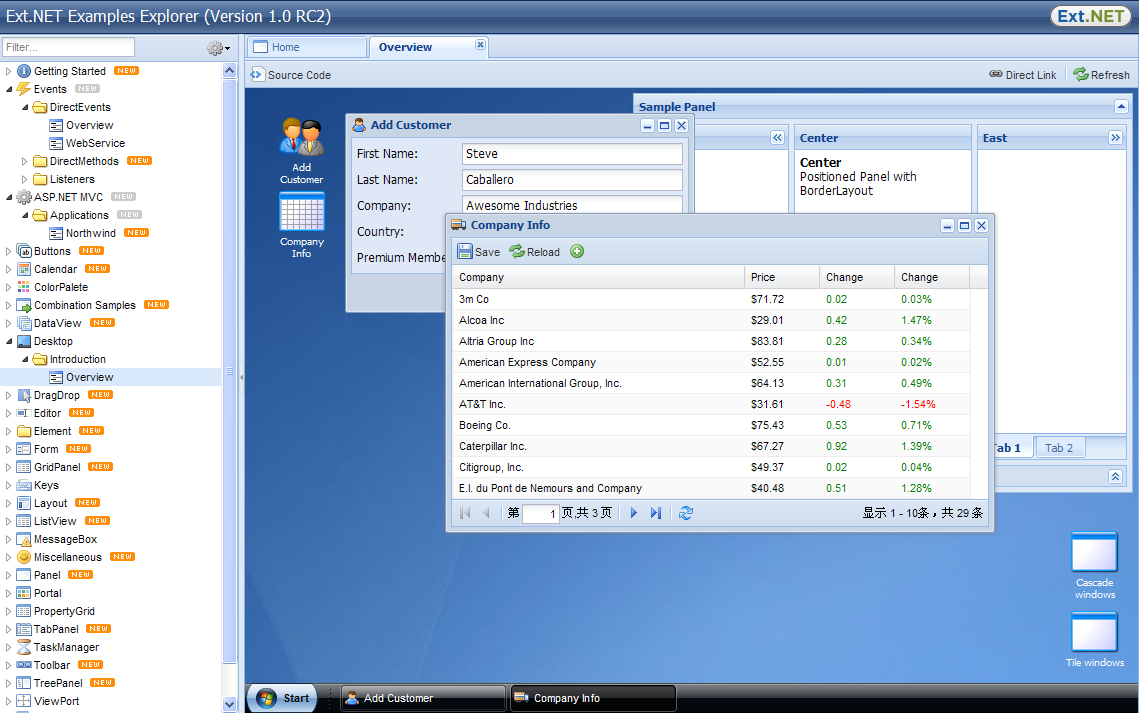This screenshot has height=713, width=1139.
Task: Collapse the Sample Panel
Action: click(x=1121, y=107)
